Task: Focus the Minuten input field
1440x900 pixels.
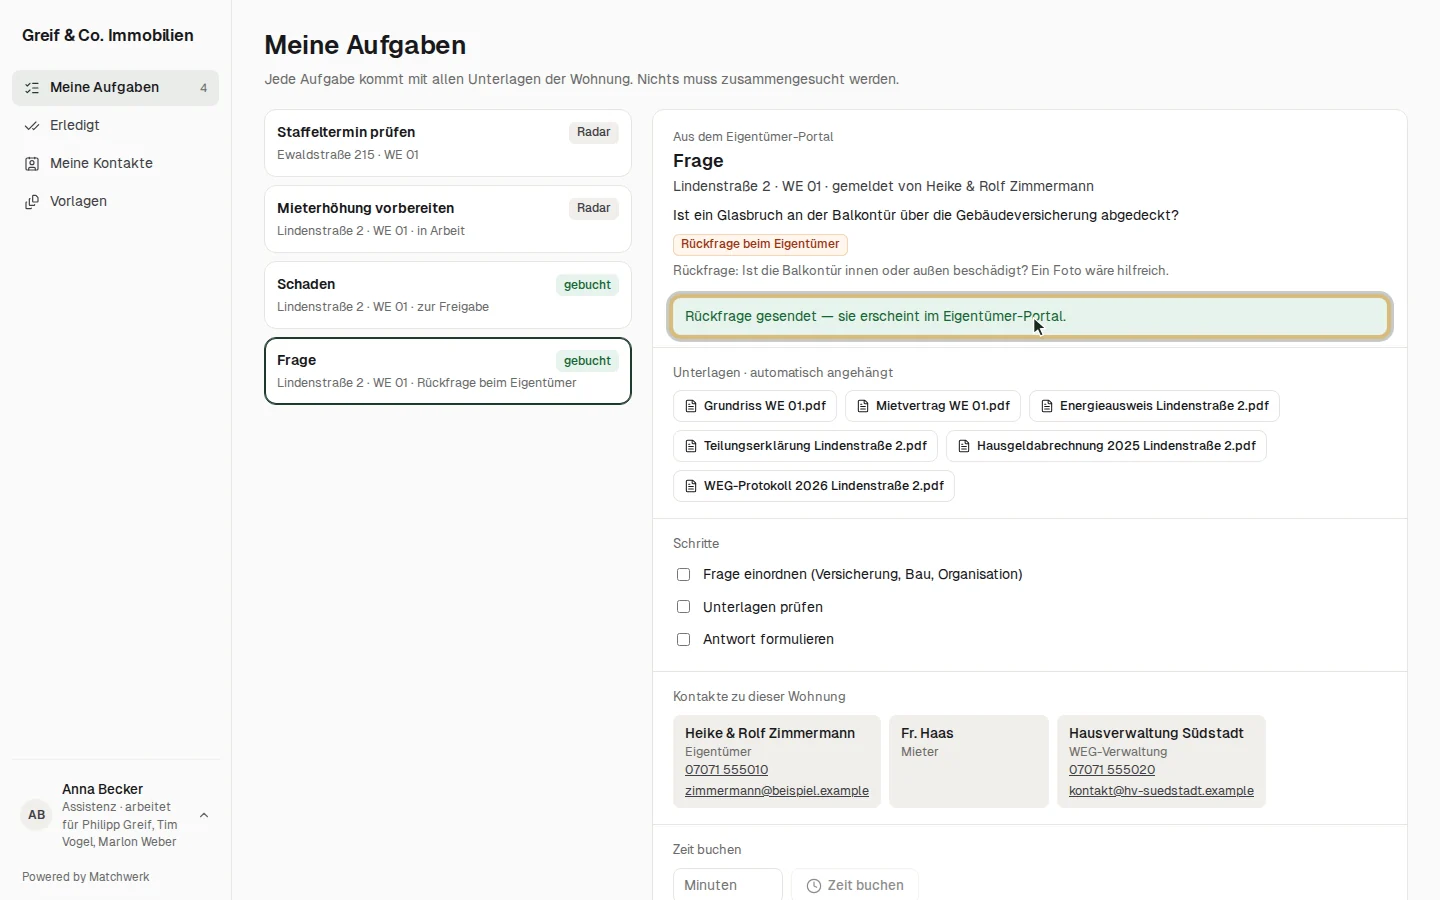Action: click(728, 885)
